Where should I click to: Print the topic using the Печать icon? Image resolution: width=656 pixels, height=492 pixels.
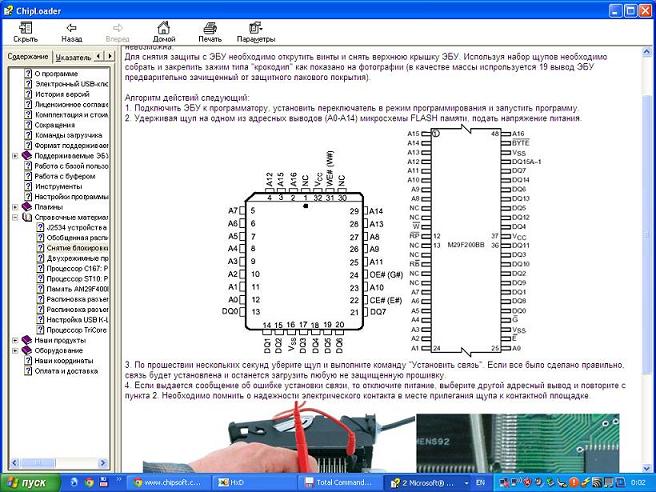click(x=210, y=30)
